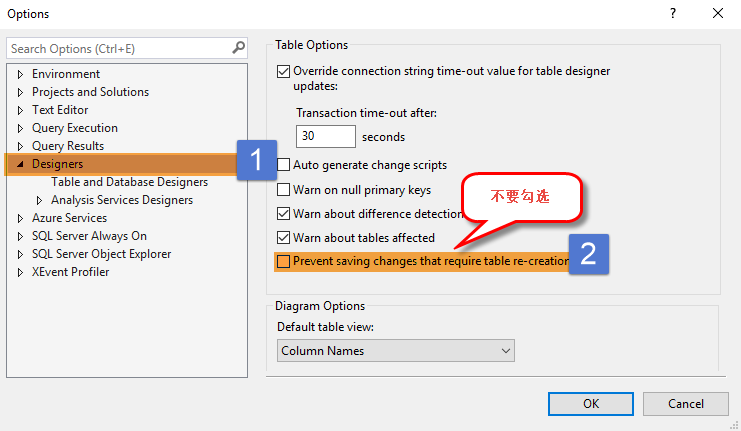Expand the Environment tree node
The height and width of the screenshot is (431, 741).
coord(20,74)
